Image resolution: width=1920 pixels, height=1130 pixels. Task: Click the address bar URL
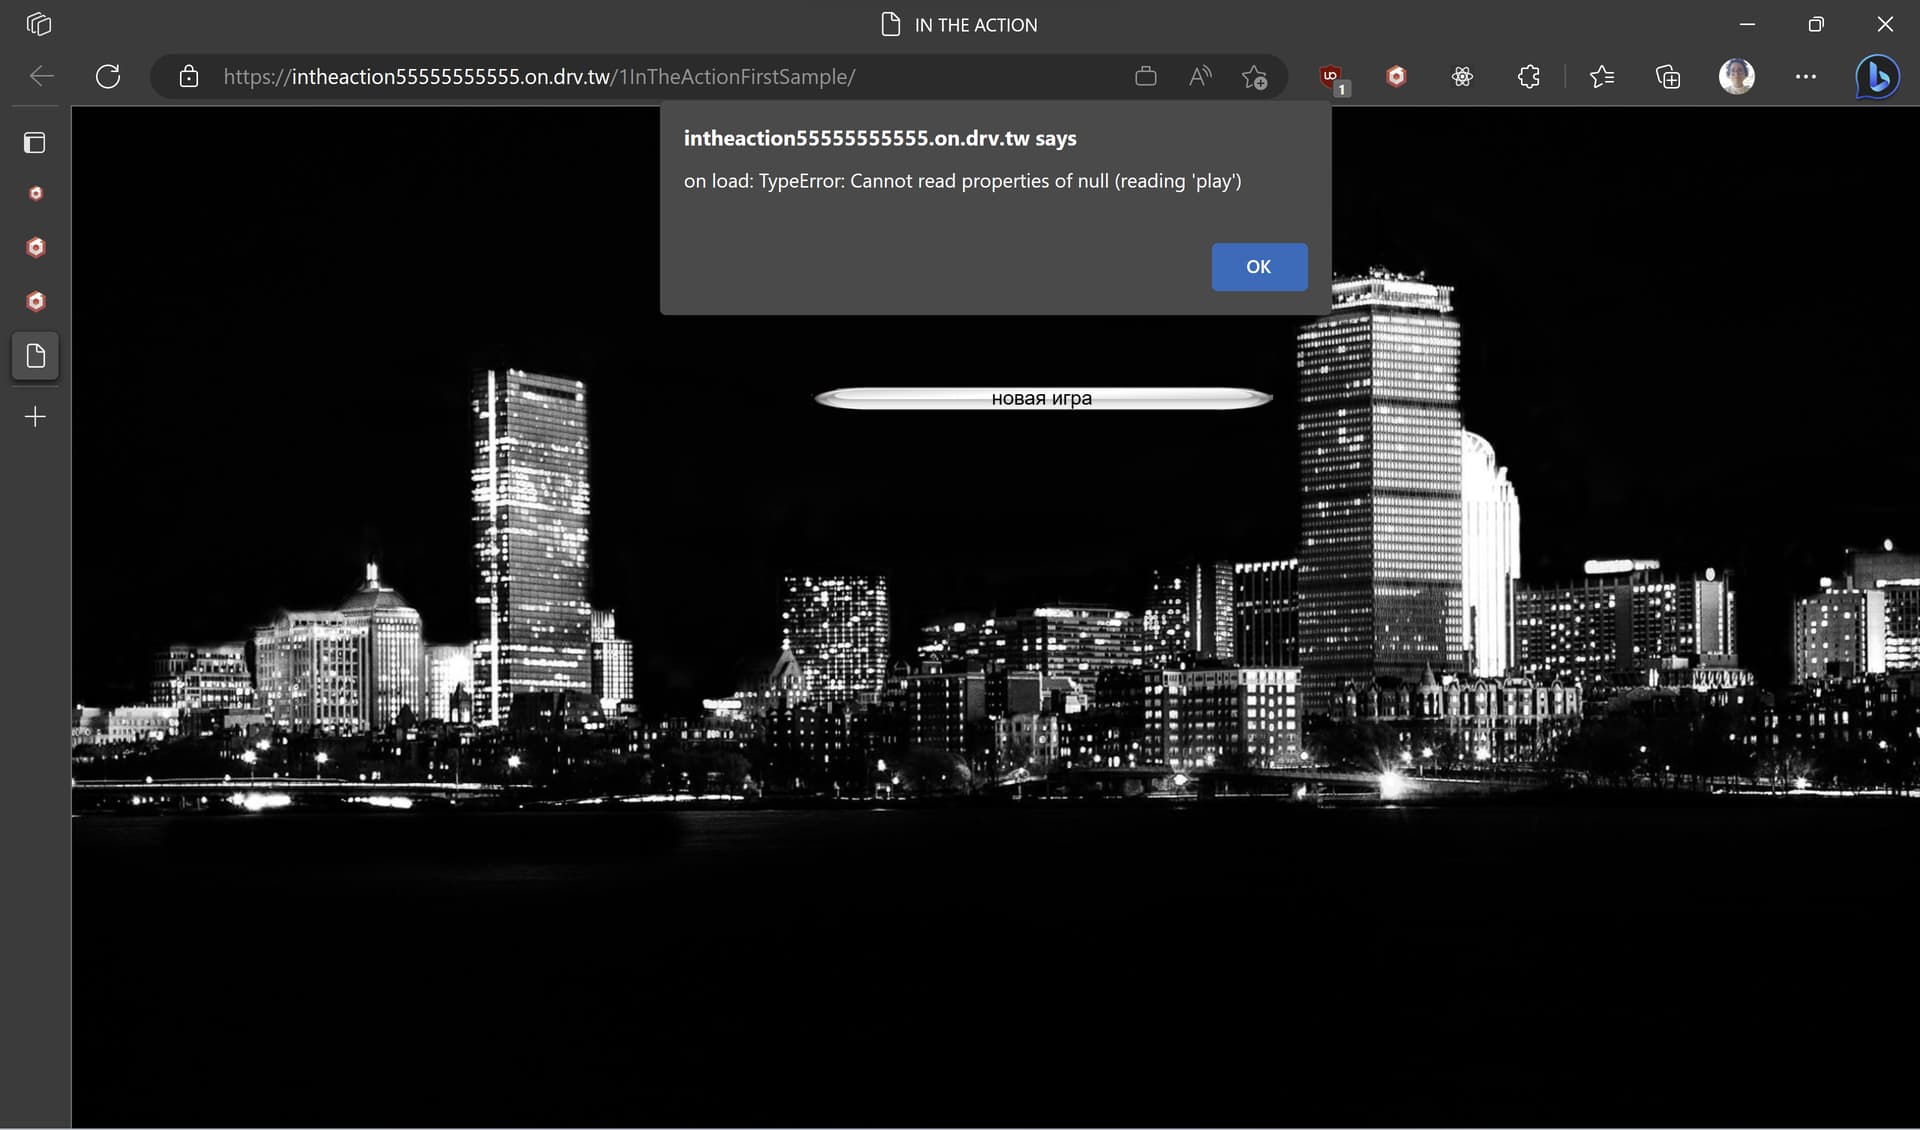pyautogui.click(x=540, y=77)
